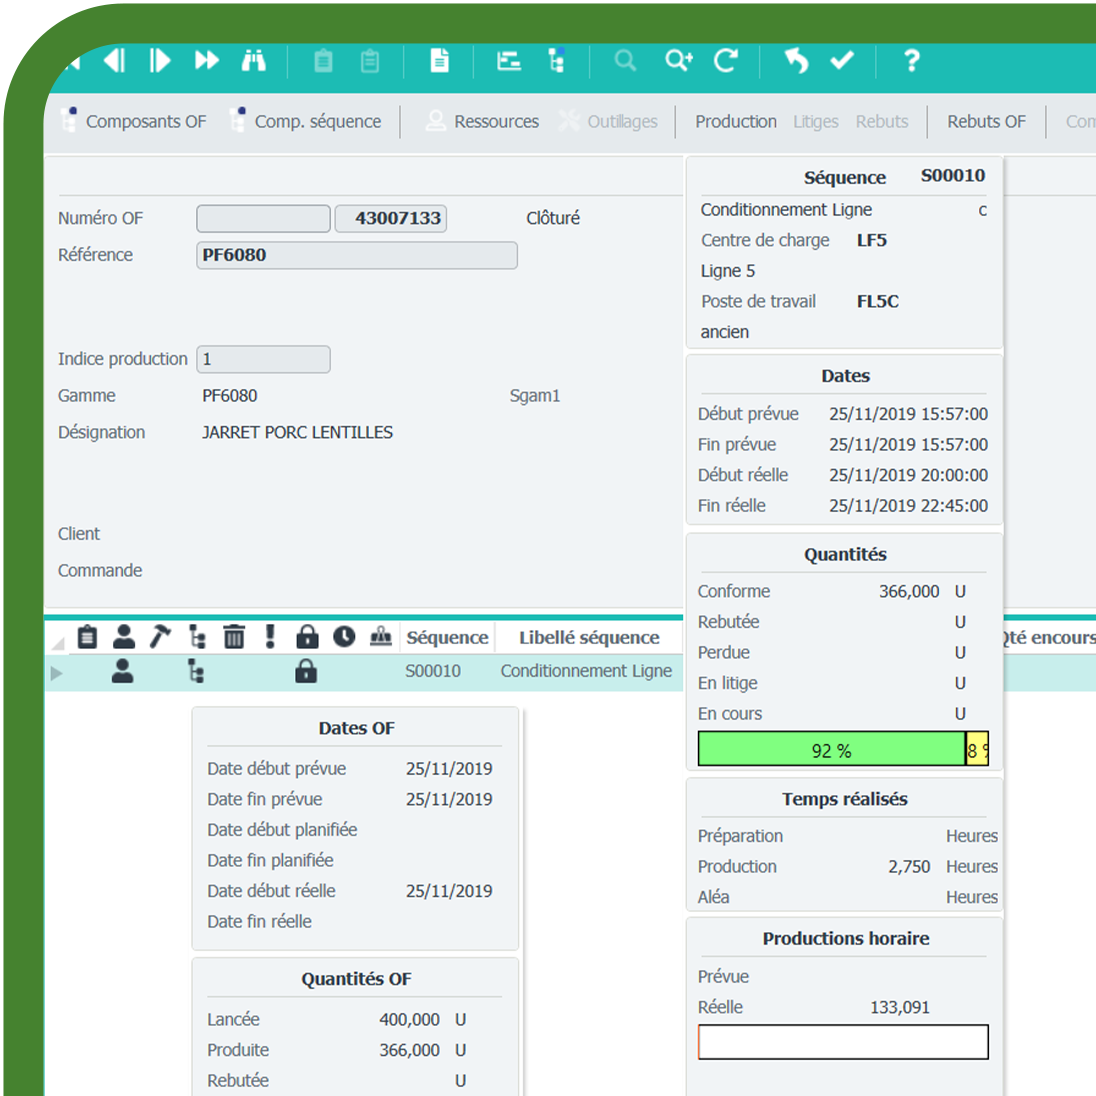The height and width of the screenshot is (1096, 1096).
Task: Click the binoculars search icon
Action: pos(254,61)
